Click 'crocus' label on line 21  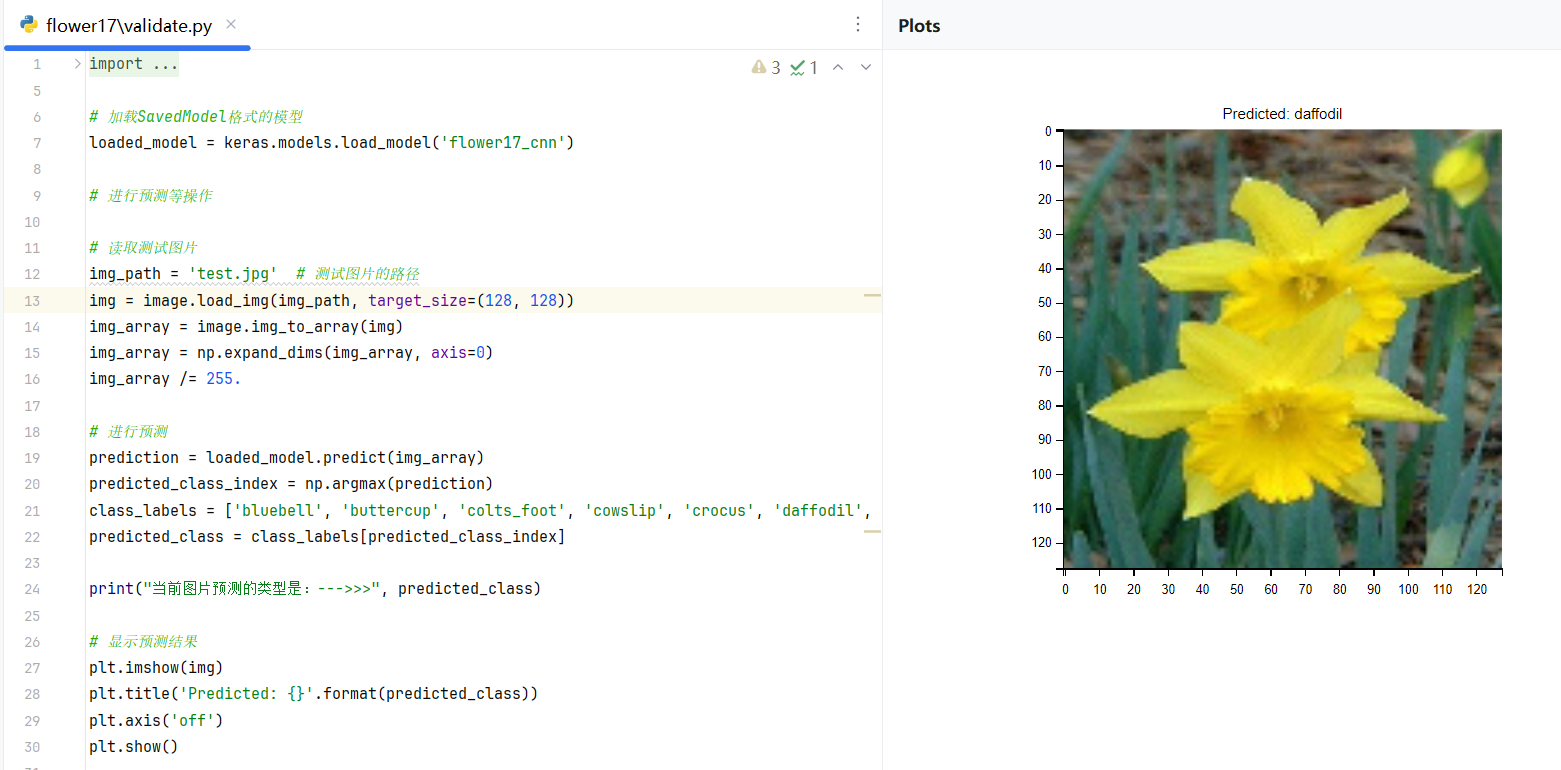(719, 510)
